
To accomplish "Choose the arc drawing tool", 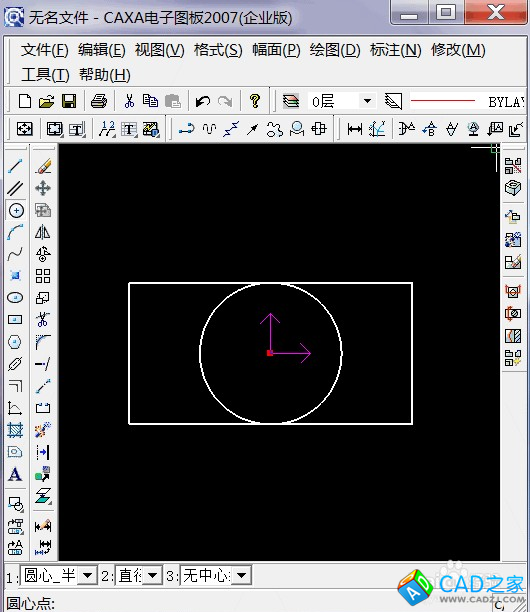I will pos(16,233).
